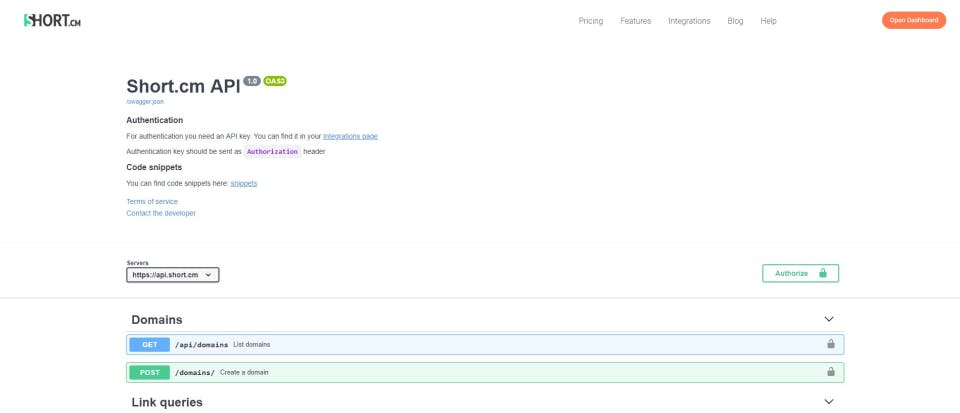Click the Short.cm logo
The image size is (960, 413).
click(x=52, y=20)
